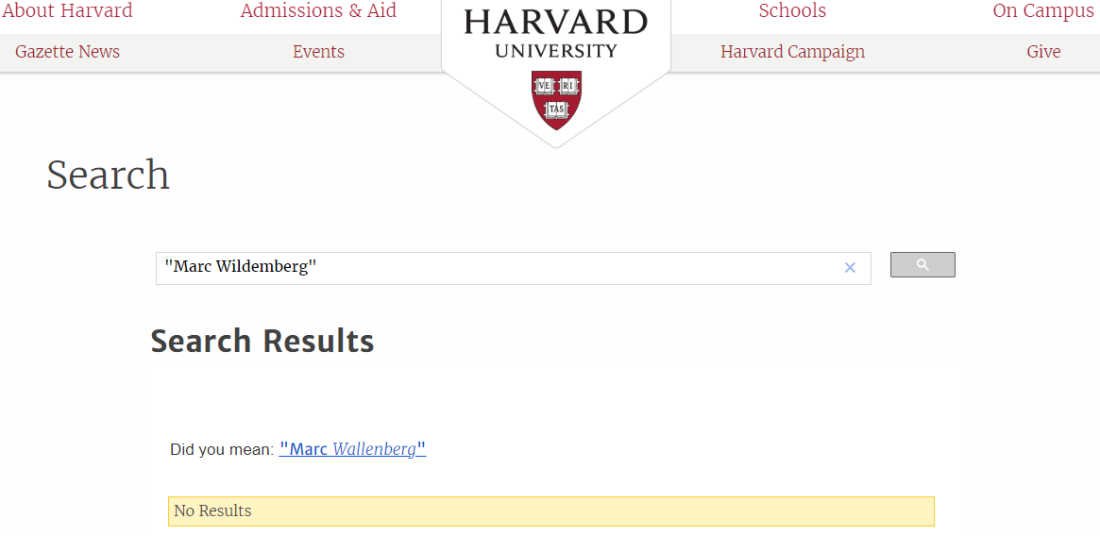This screenshot has width=1100, height=536.
Task: Click the italic word Wallenberg in the suggestion
Action: [374, 449]
